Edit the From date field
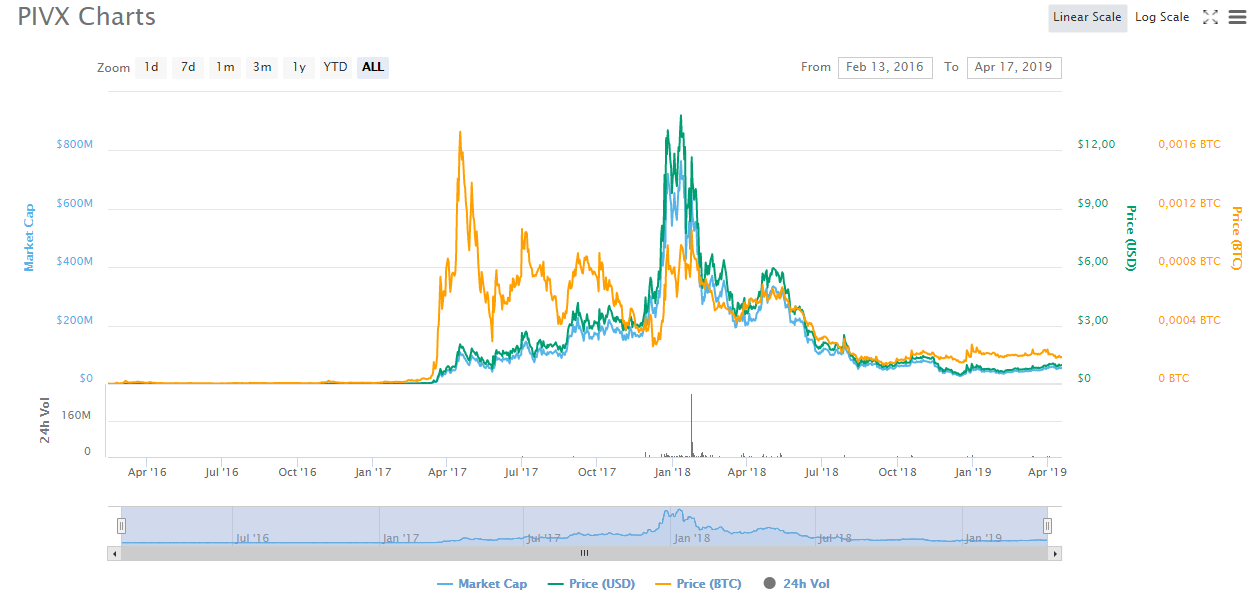1253x601 pixels. [885, 67]
